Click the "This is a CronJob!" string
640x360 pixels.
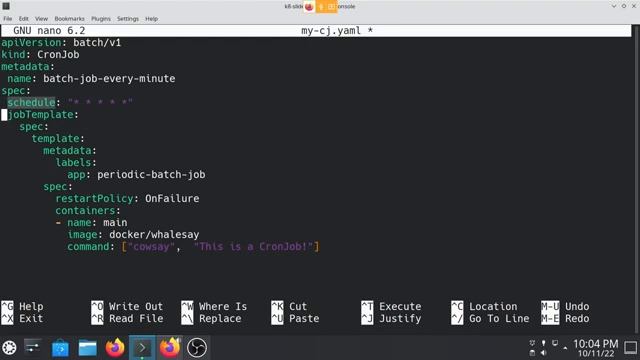(253, 247)
